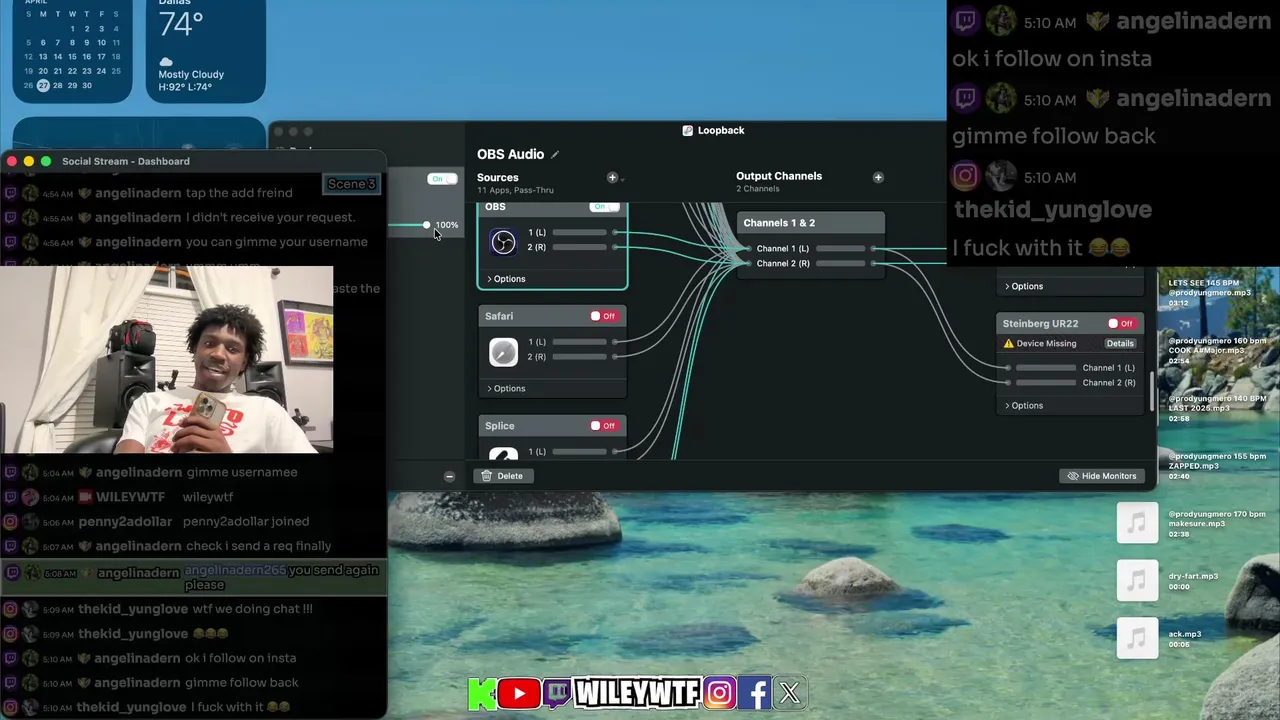The image size is (1280, 720).
Task: Open the makesure.mp3 music file icon
Action: [1137, 522]
